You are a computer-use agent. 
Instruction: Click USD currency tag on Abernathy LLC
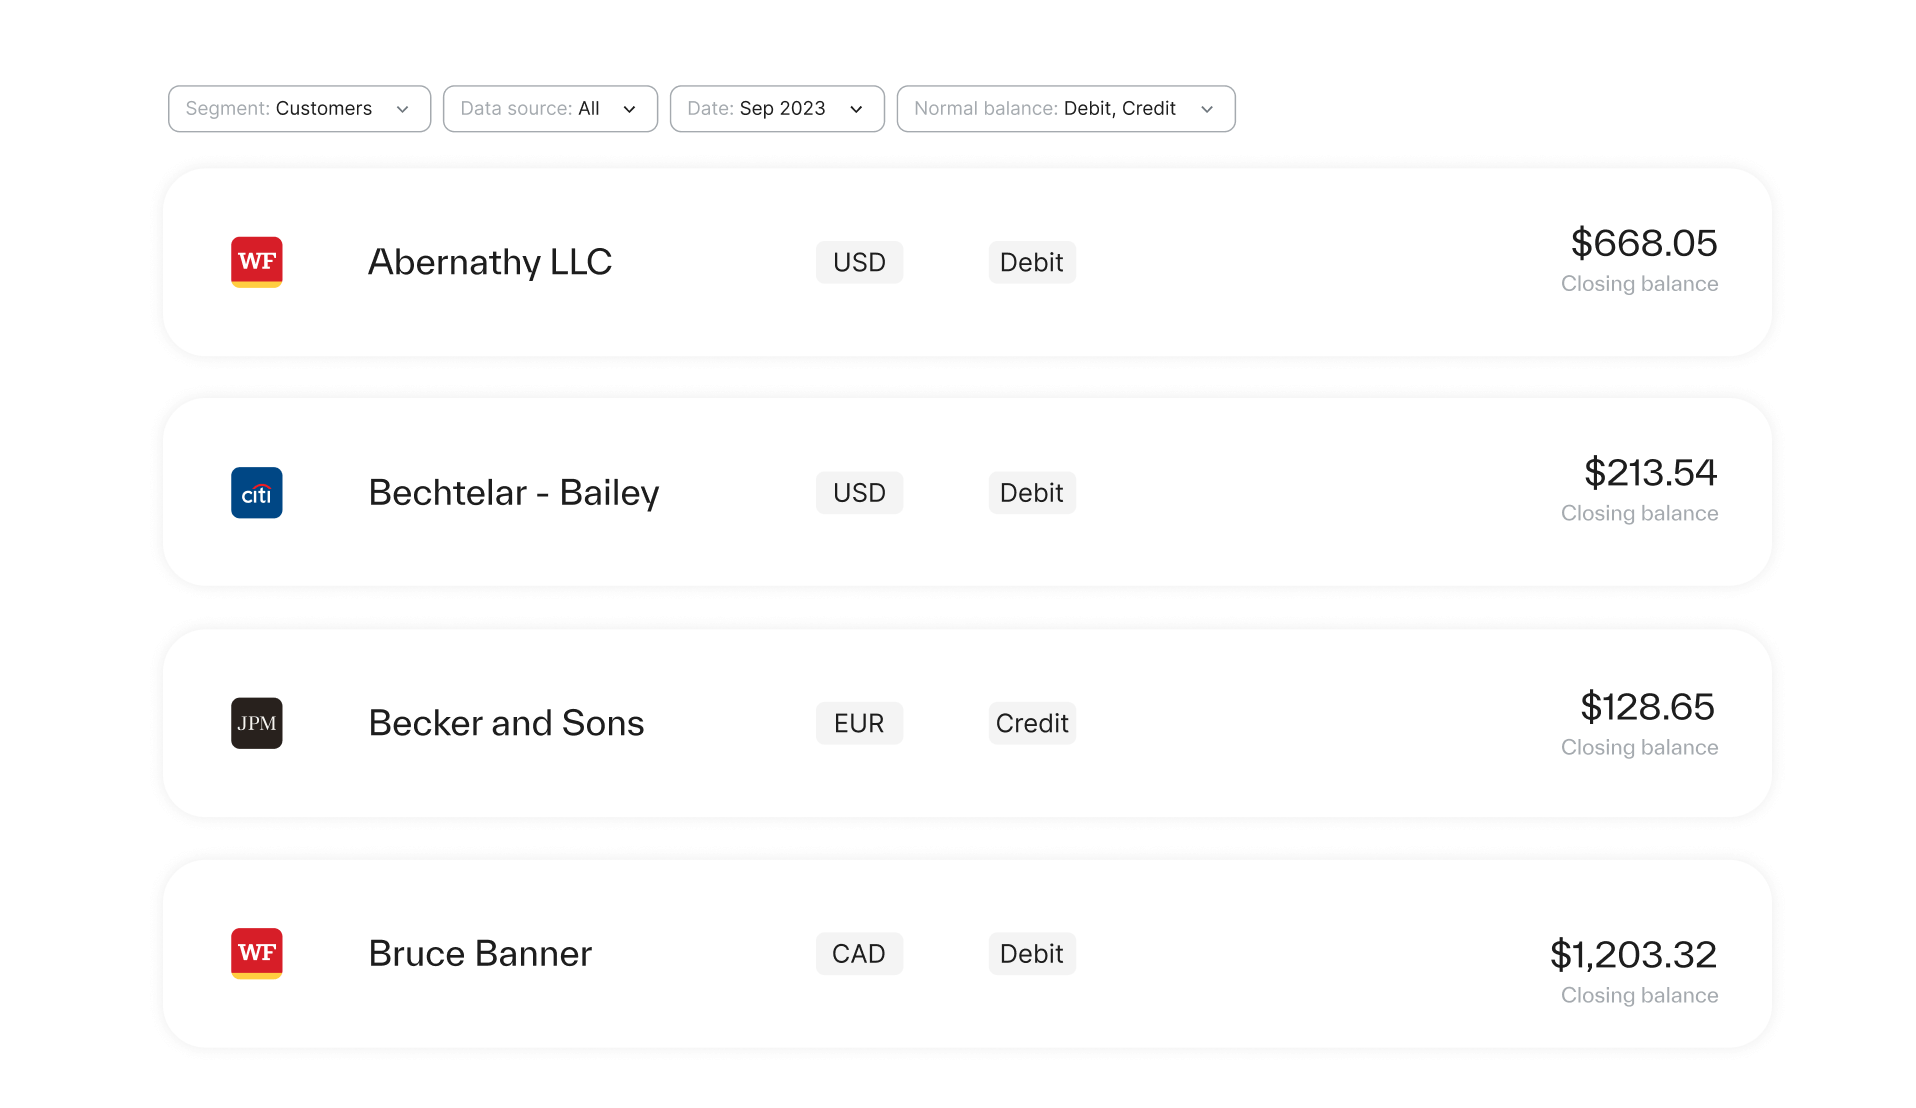[859, 262]
